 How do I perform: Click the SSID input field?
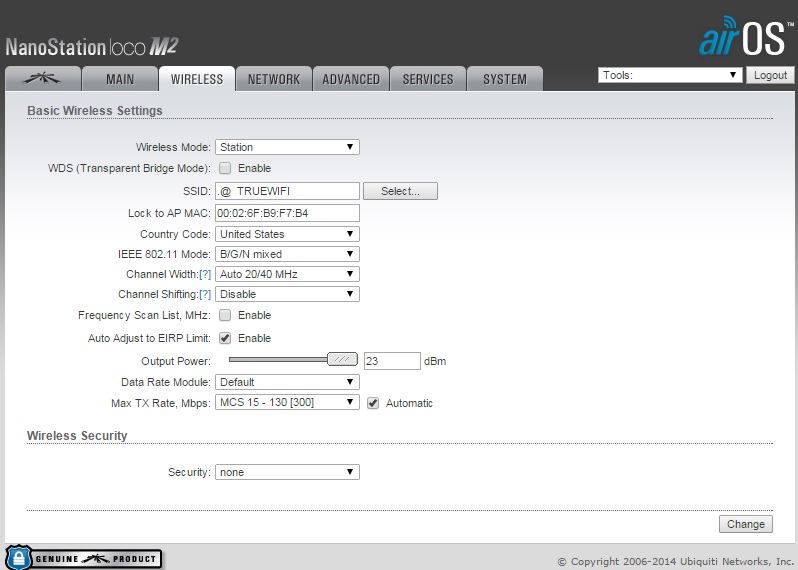tap(287, 191)
